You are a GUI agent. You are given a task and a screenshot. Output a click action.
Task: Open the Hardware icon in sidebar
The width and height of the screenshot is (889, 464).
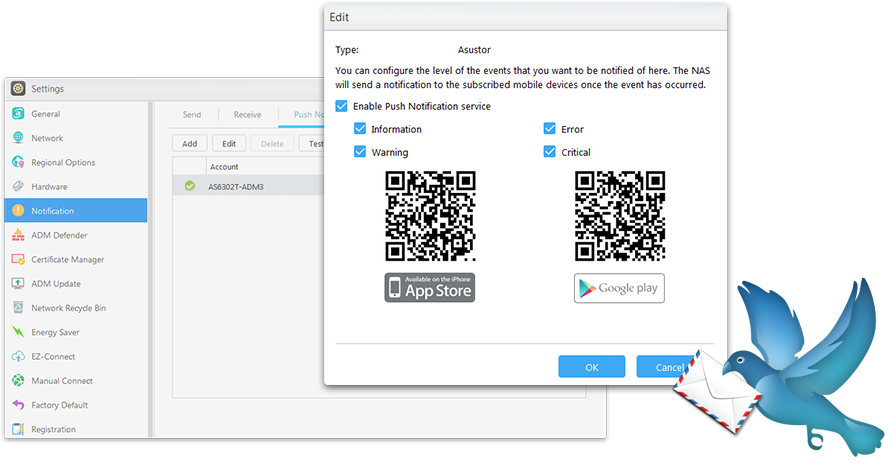18,187
